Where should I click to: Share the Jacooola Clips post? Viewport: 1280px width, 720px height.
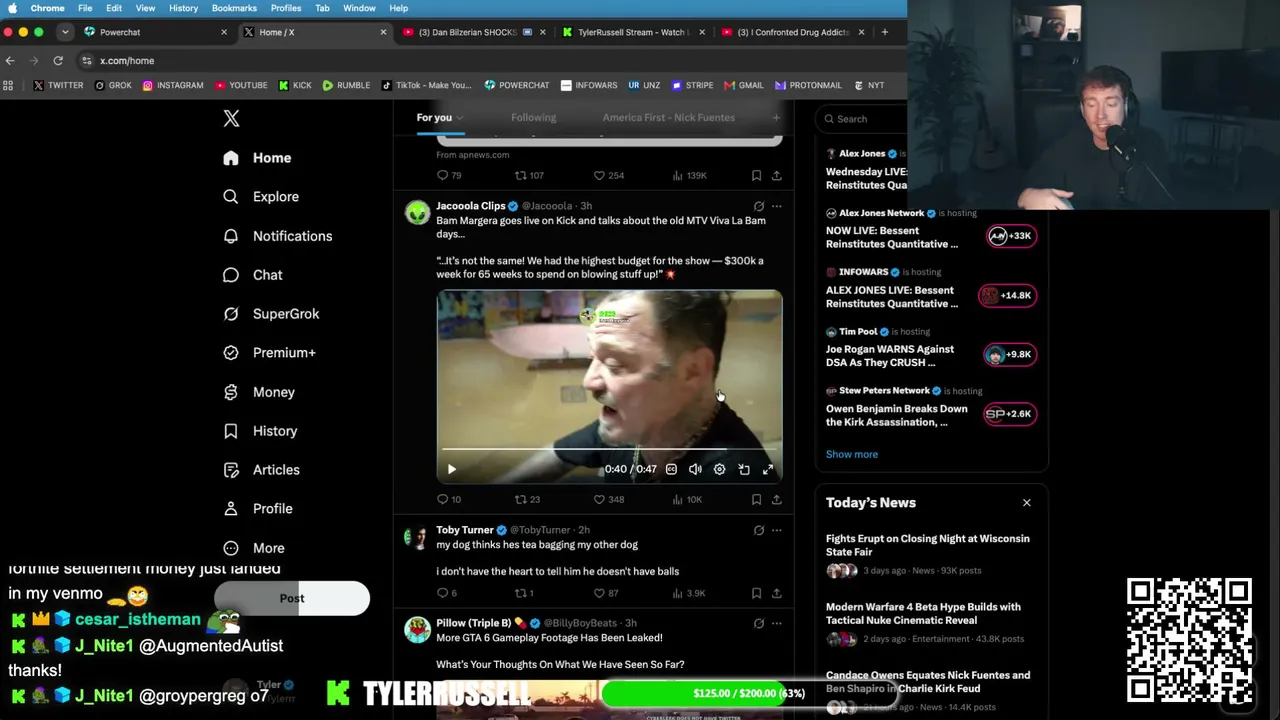776,499
